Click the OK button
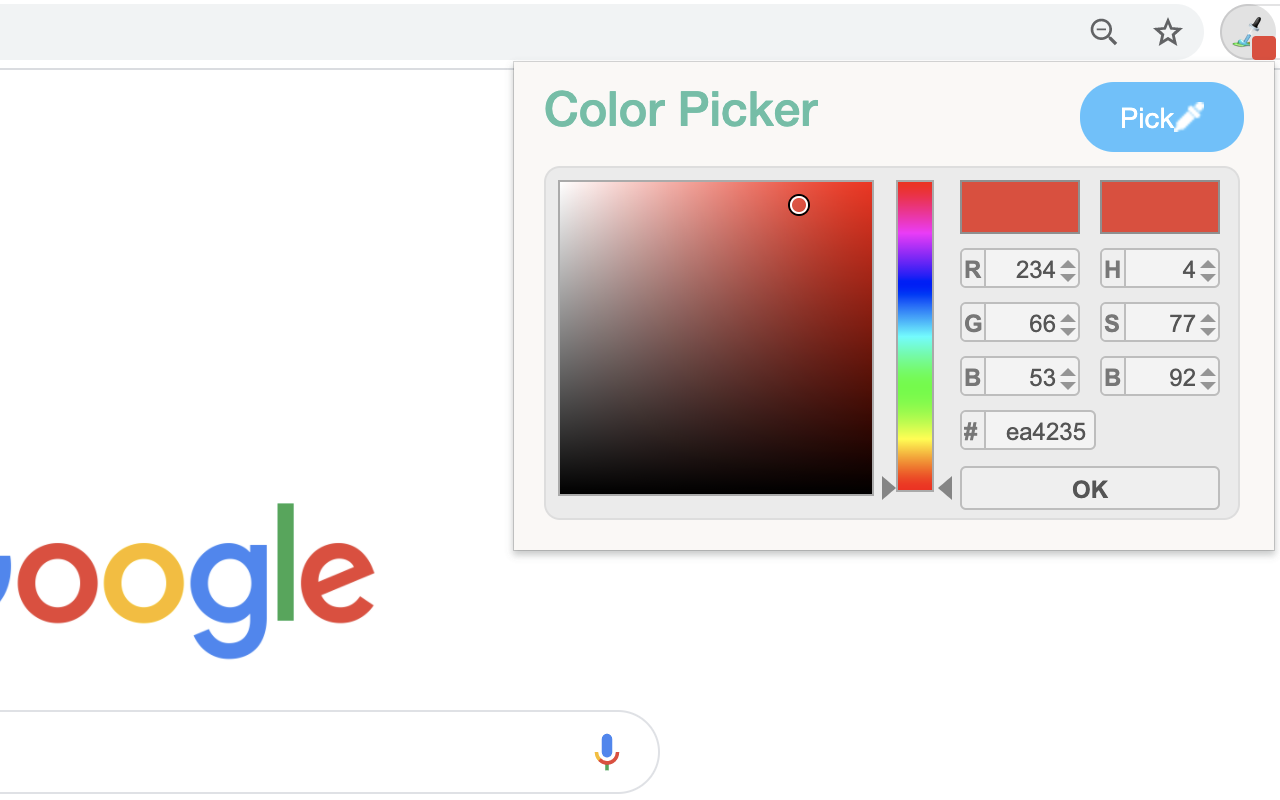 pos(1089,488)
